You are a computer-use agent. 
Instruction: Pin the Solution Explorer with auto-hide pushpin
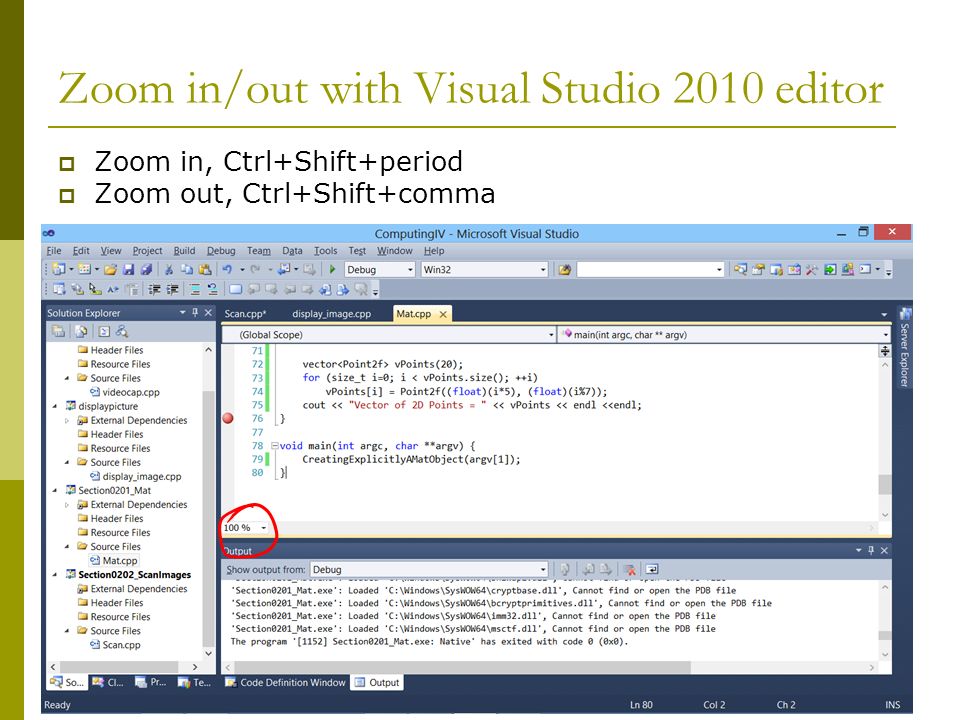tap(195, 312)
